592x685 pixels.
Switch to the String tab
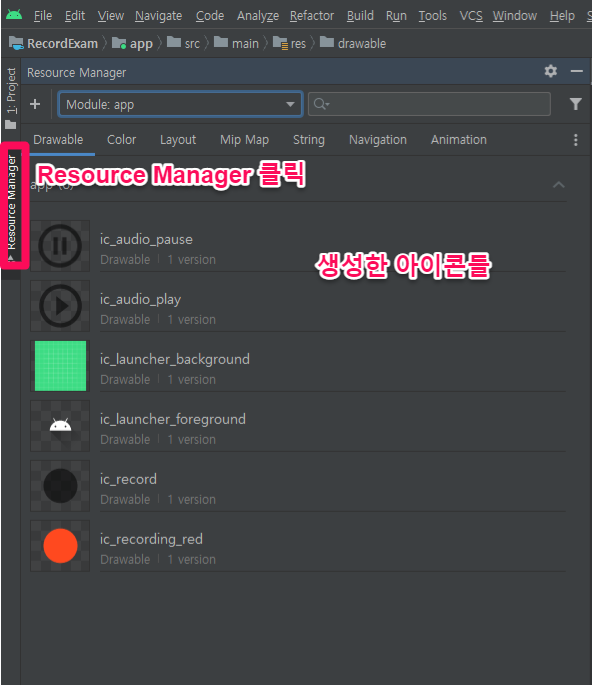(308, 140)
